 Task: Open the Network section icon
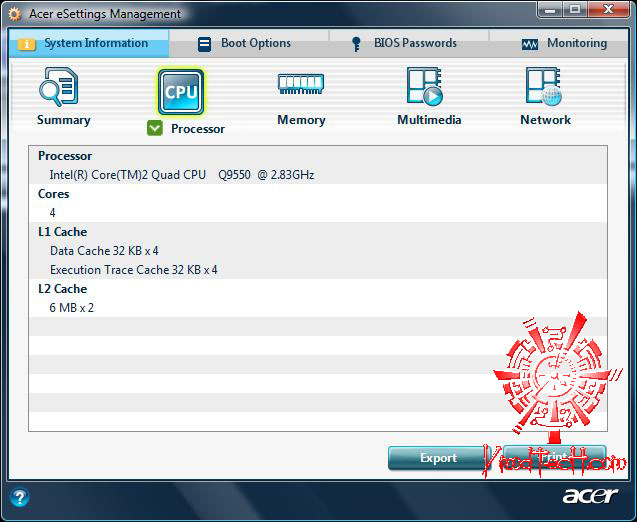544,87
